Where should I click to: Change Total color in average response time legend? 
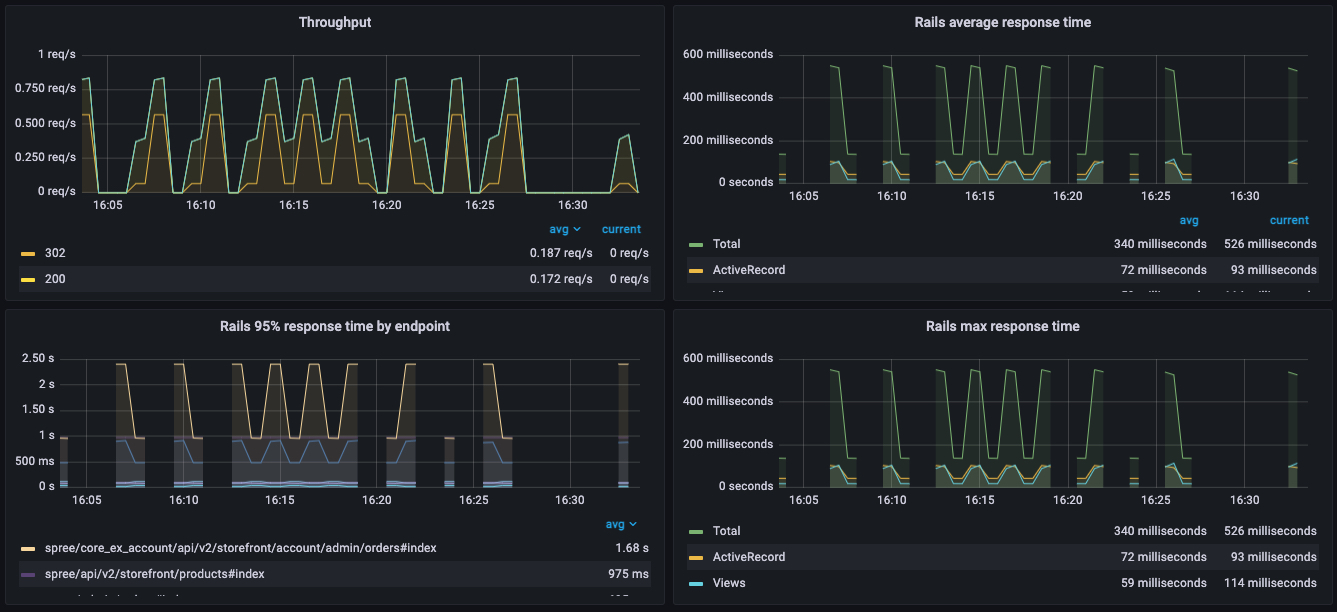pos(696,245)
